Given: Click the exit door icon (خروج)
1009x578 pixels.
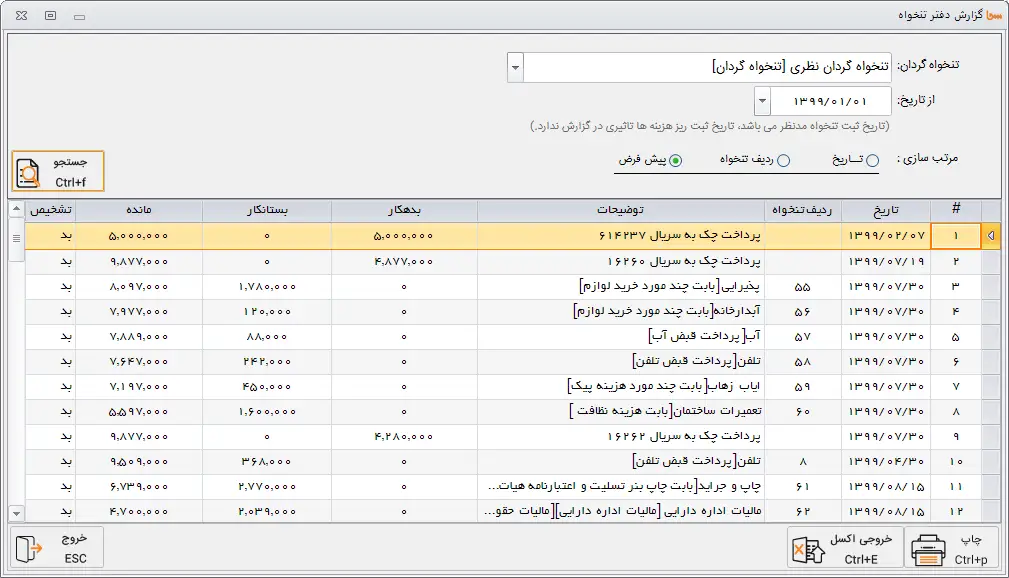Looking at the screenshot, I should click(x=31, y=548).
